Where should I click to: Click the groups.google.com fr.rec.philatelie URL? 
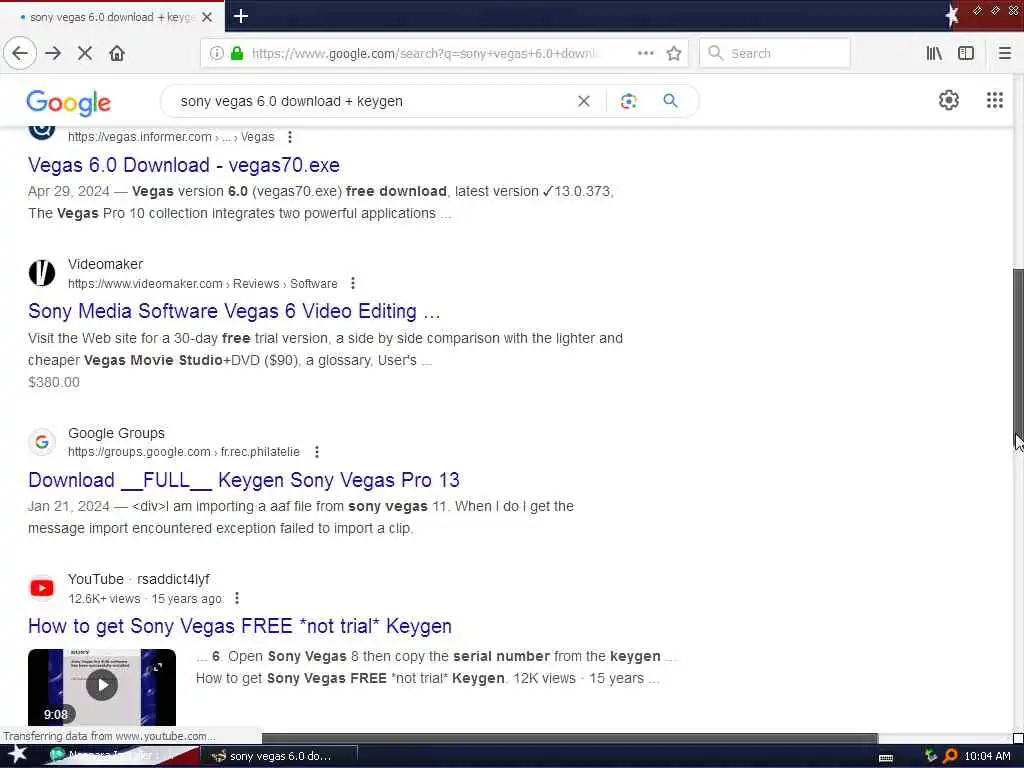[x=184, y=452]
